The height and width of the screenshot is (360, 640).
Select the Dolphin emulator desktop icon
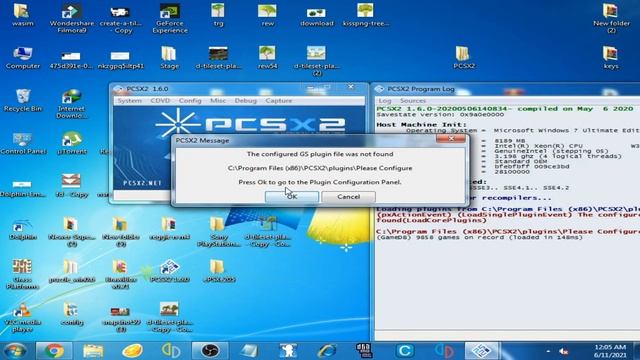pos(22,229)
